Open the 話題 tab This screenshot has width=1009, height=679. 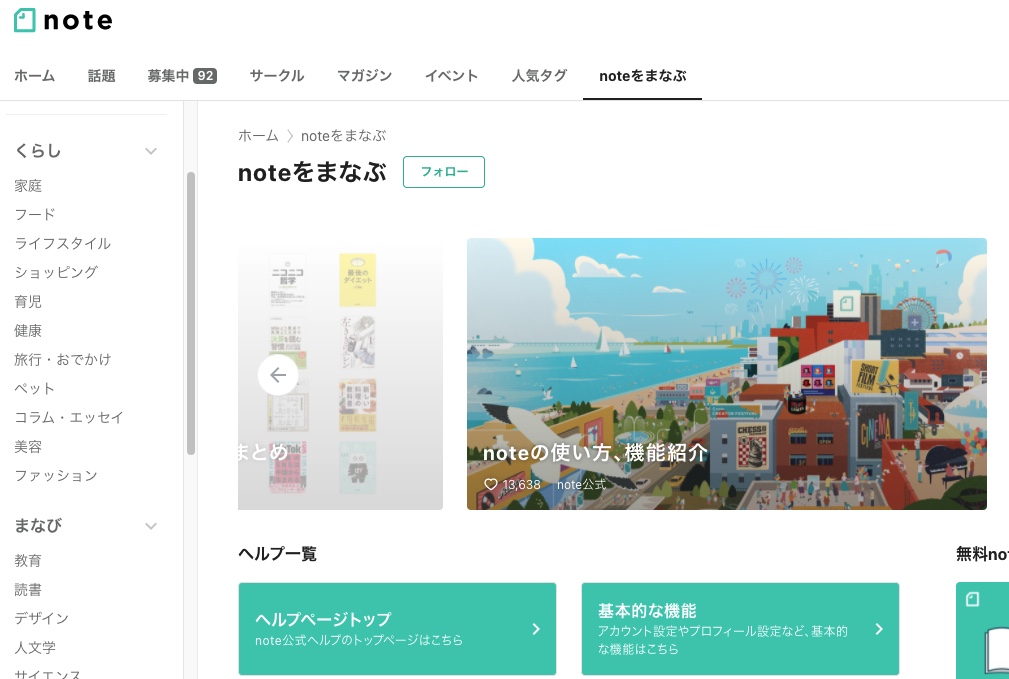102,76
